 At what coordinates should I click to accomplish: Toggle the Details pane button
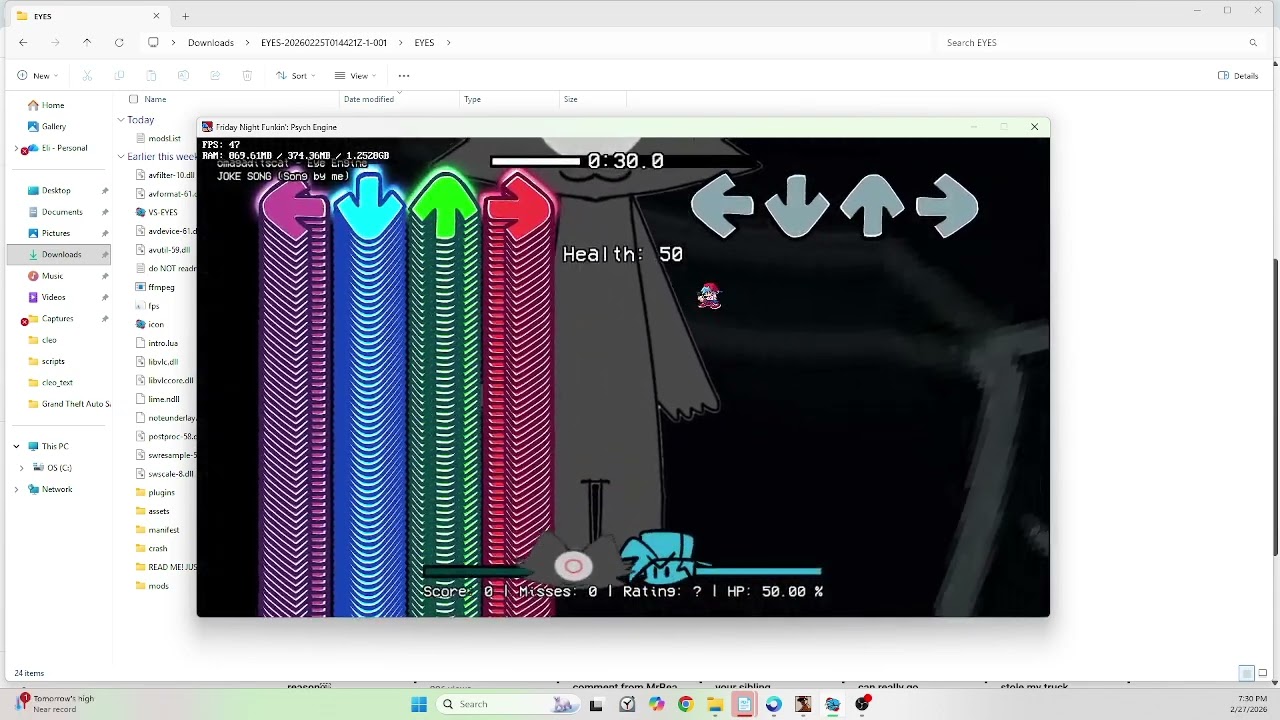pyautogui.click(x=1238, y=76)
